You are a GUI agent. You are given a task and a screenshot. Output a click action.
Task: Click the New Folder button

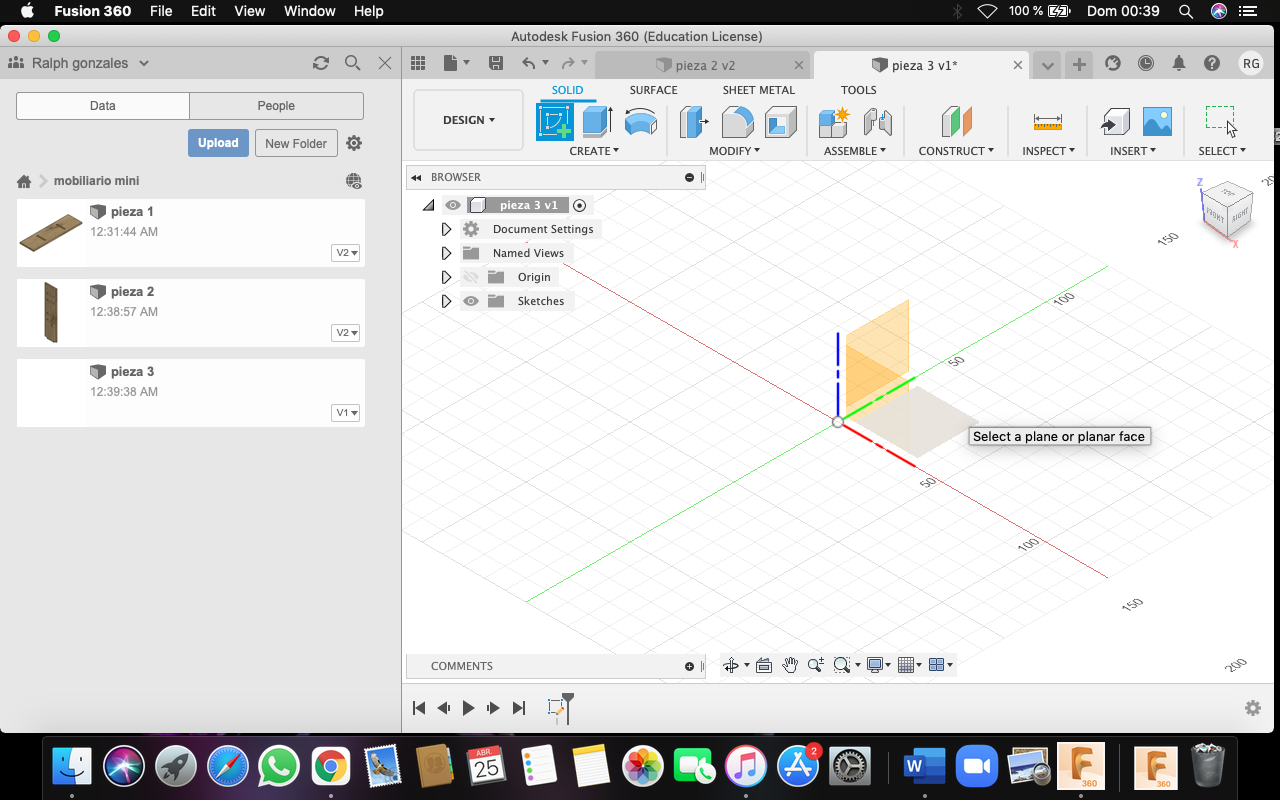[296, 143]
